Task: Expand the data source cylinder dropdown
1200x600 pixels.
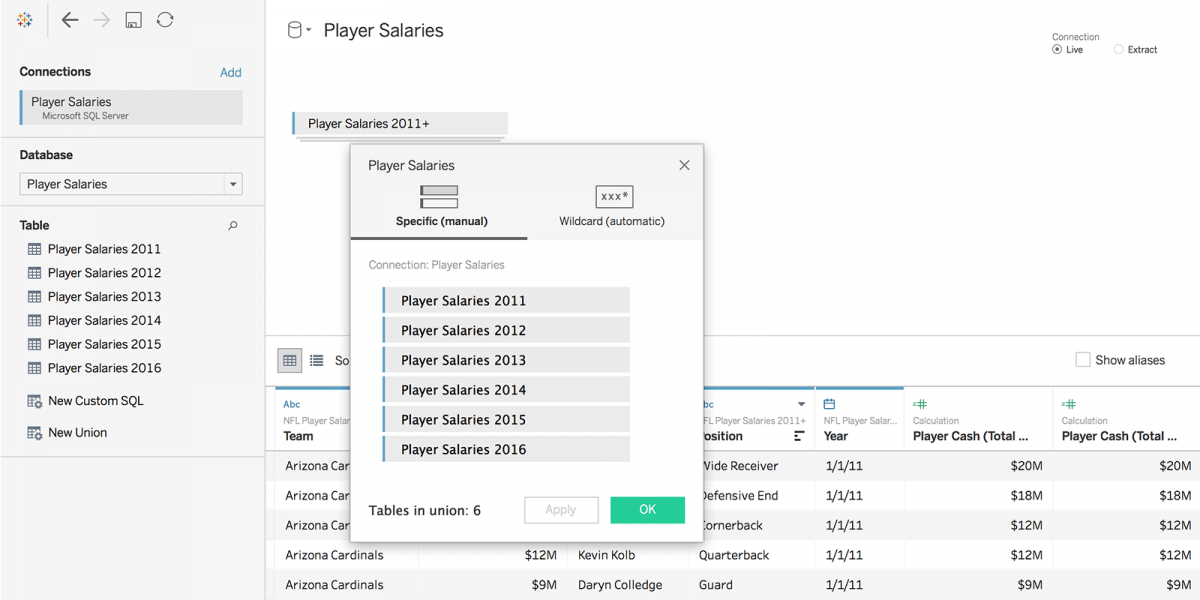Action: pyautogui.click(x=299, y=31)
